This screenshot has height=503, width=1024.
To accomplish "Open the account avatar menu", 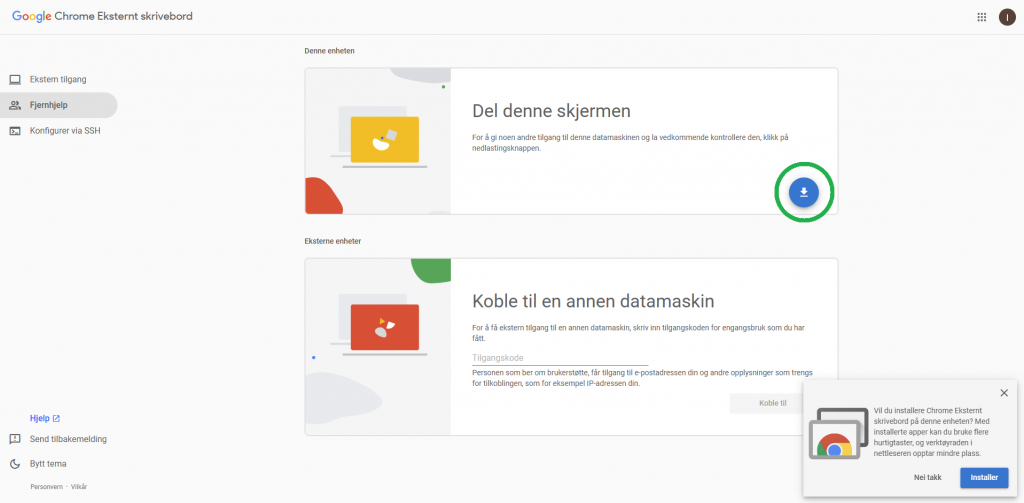I will (x=1006, y=17).
